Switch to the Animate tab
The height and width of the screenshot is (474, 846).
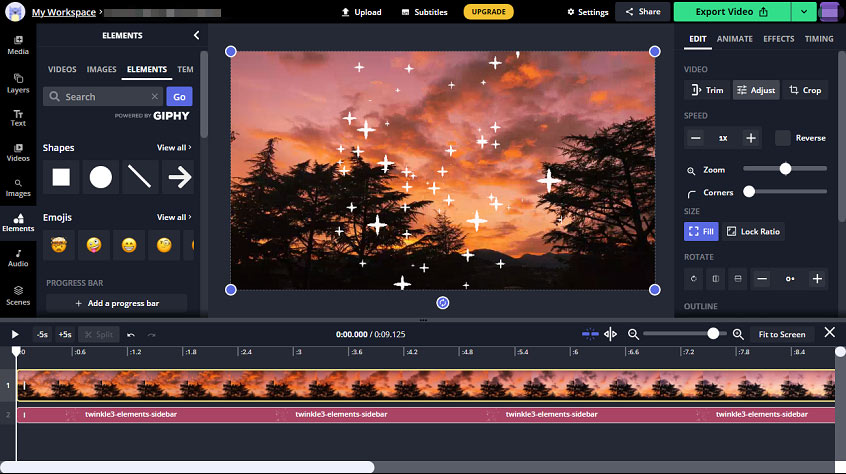click(734, 39)
